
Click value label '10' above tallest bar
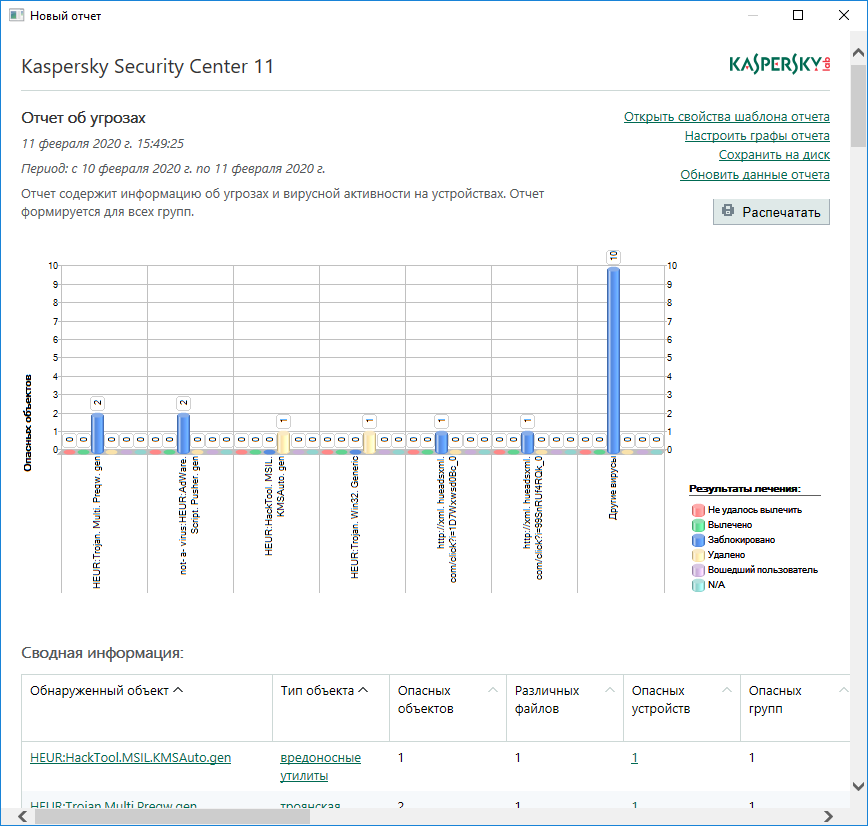pyautogui.click(x=613, y=256)
